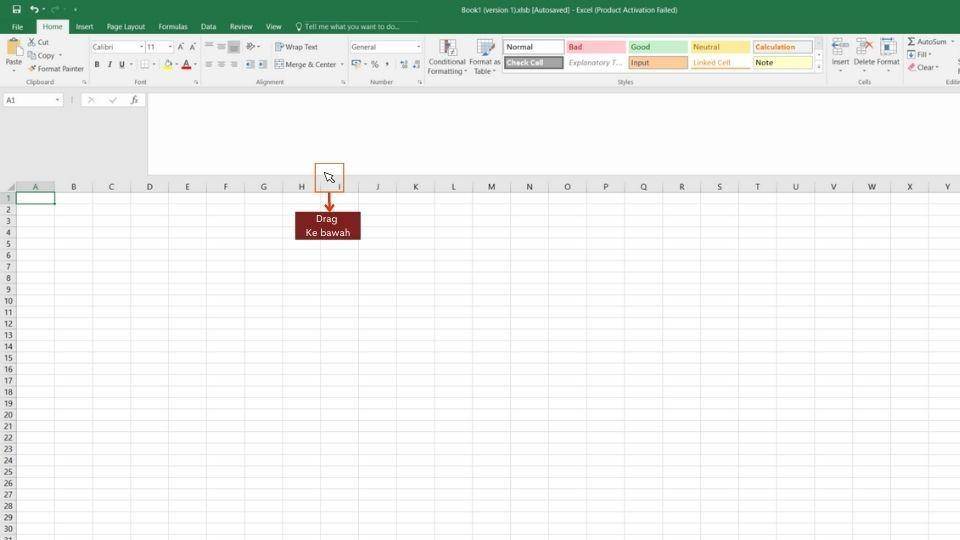Toggle Bottom Align
The height and width of the screenshot is (540, 960).
point(234,47)
